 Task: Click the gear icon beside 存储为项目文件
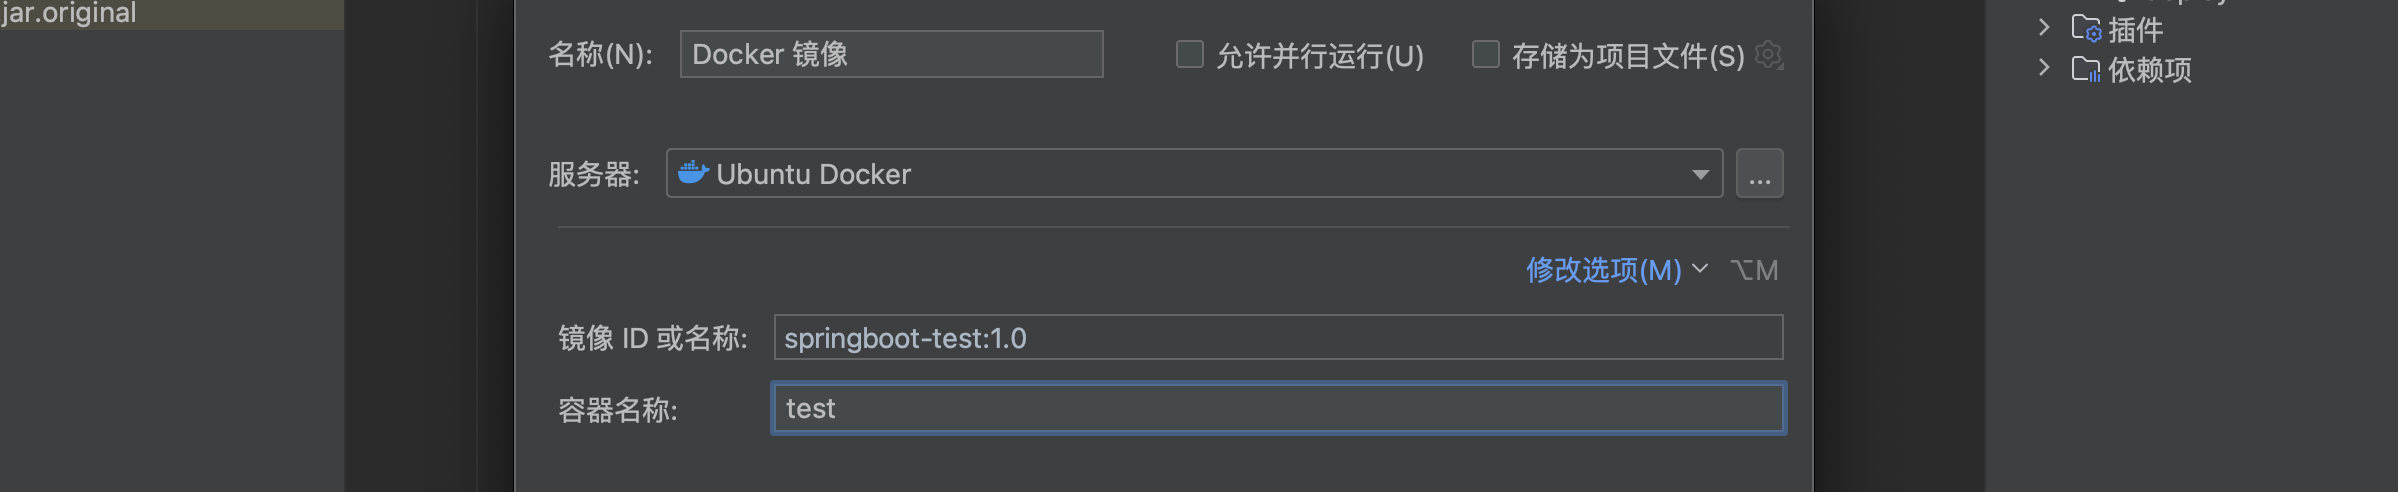(x=1768, y=55)
